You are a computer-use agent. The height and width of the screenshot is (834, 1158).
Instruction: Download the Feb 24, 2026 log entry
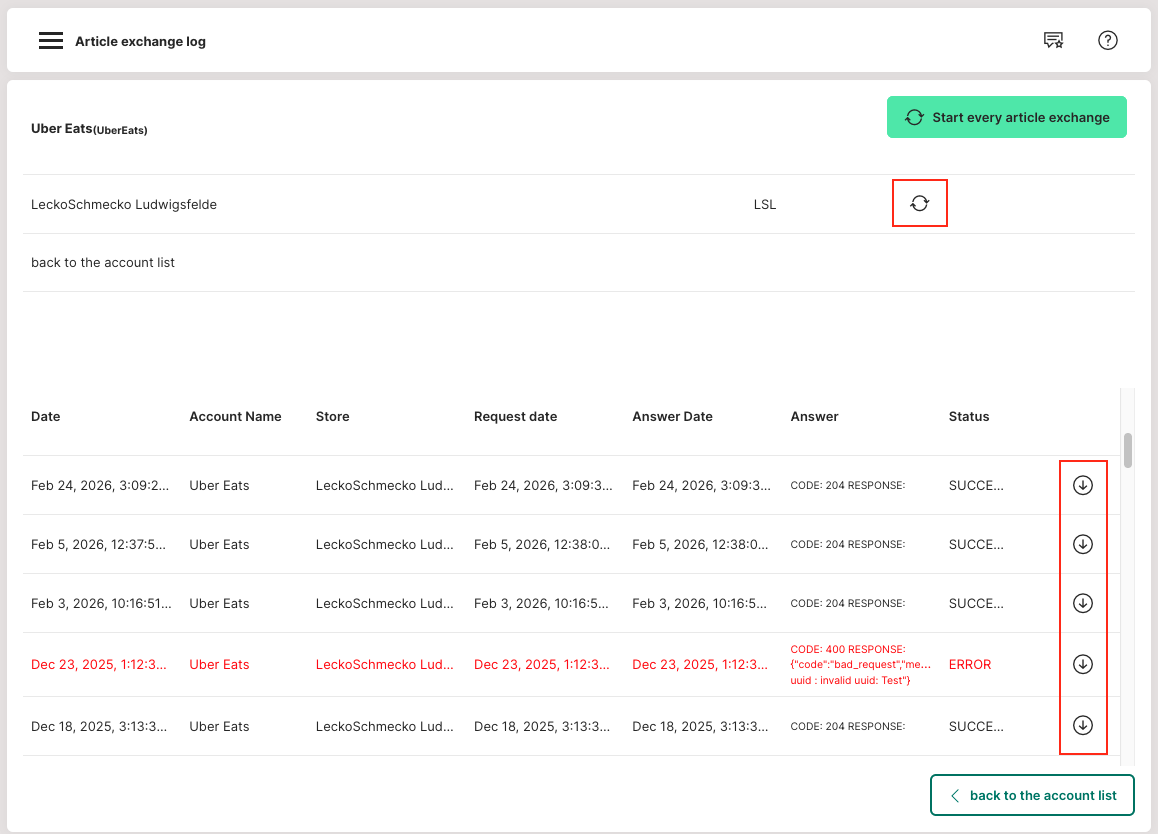coord(1082,485)
